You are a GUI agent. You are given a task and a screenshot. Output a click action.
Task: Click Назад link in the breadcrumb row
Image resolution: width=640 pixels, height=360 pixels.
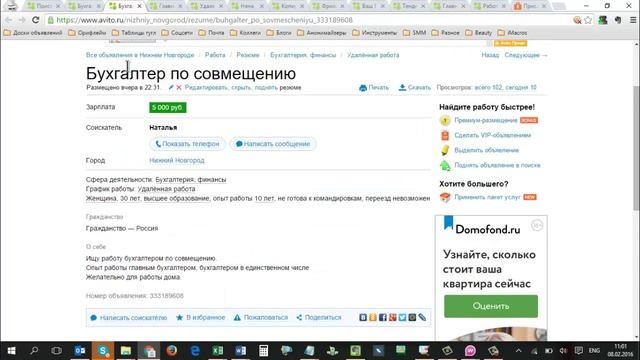click(x=490, y=55)
